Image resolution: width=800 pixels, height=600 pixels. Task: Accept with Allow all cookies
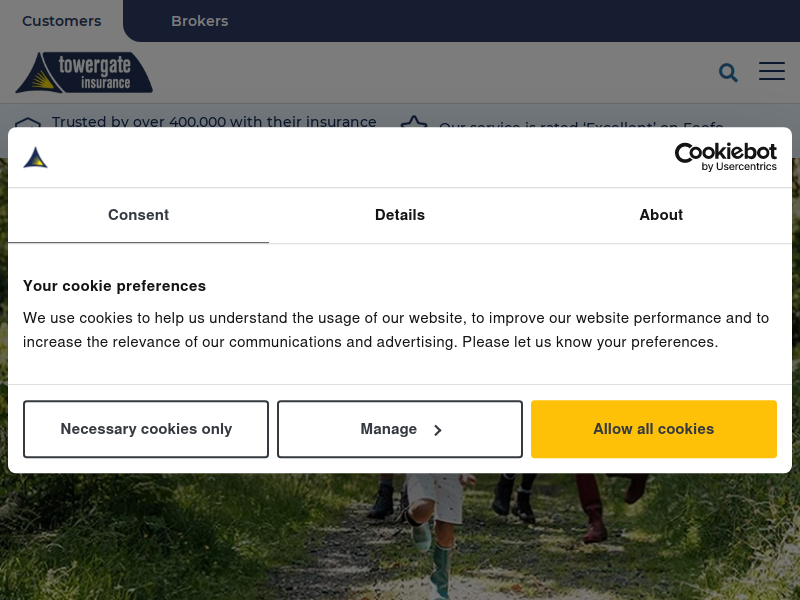(654, 429)
